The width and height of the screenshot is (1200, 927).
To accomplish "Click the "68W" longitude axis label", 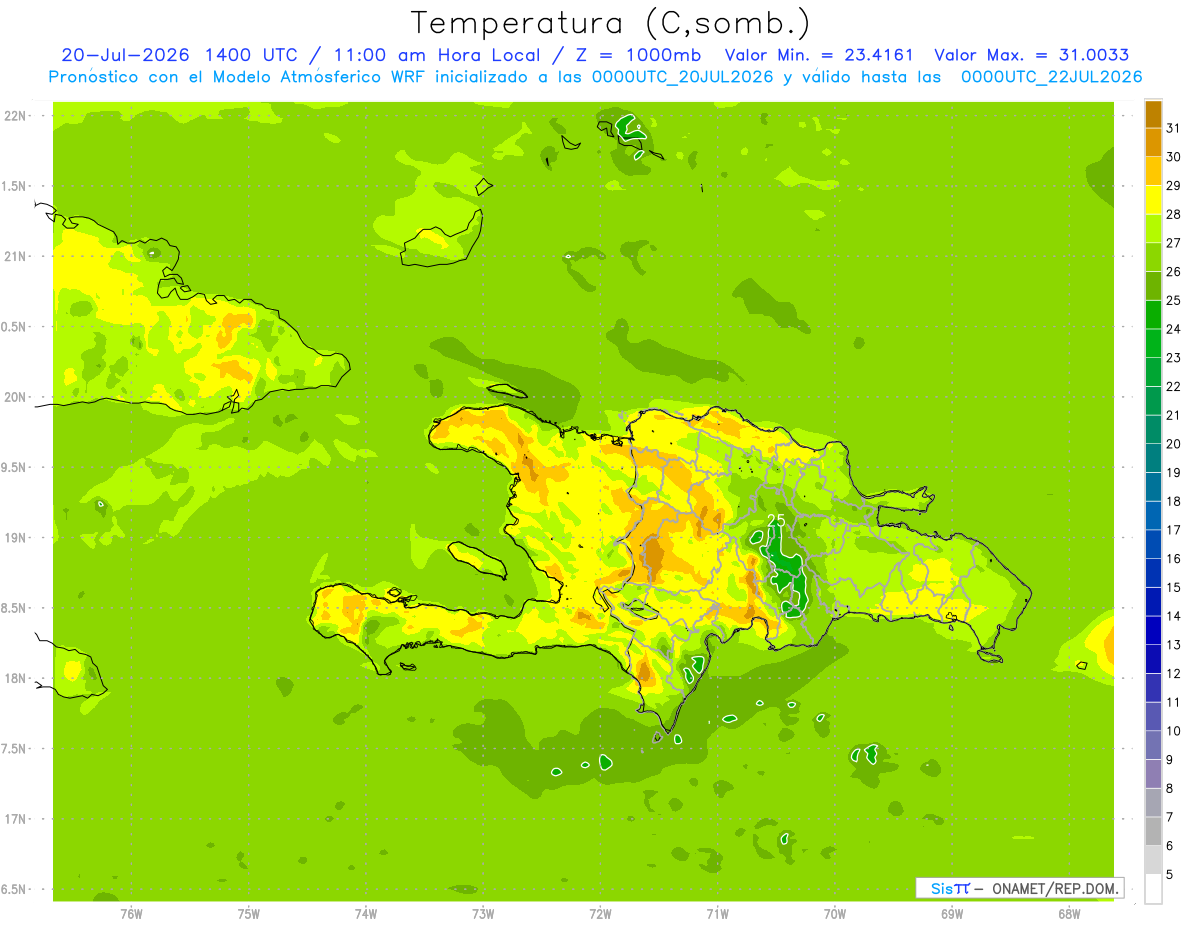I will click(1069, 913).
